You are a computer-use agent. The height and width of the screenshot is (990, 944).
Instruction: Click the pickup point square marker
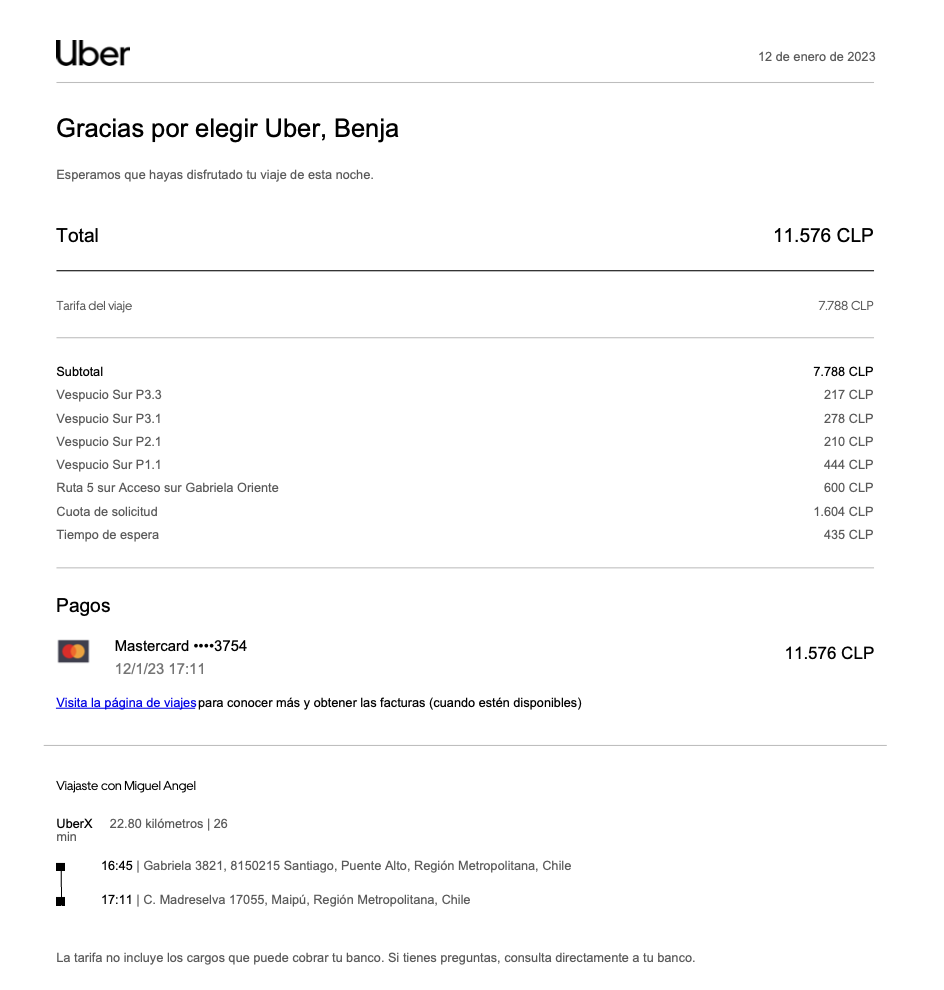pos(61,867)
